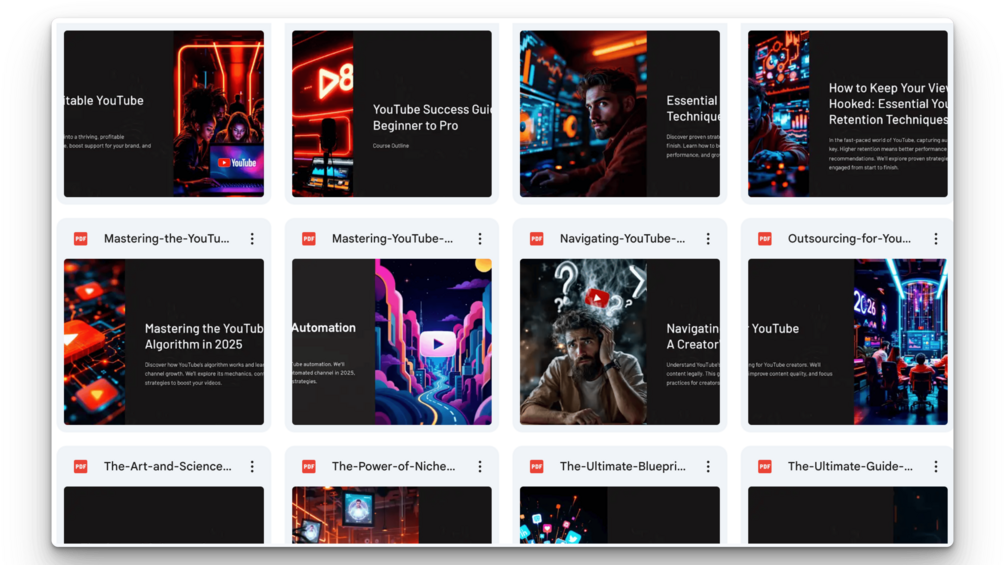1005x565 pixels.
Task: Open the Automation colorful city road preview
Action: [x=392, y=341]
